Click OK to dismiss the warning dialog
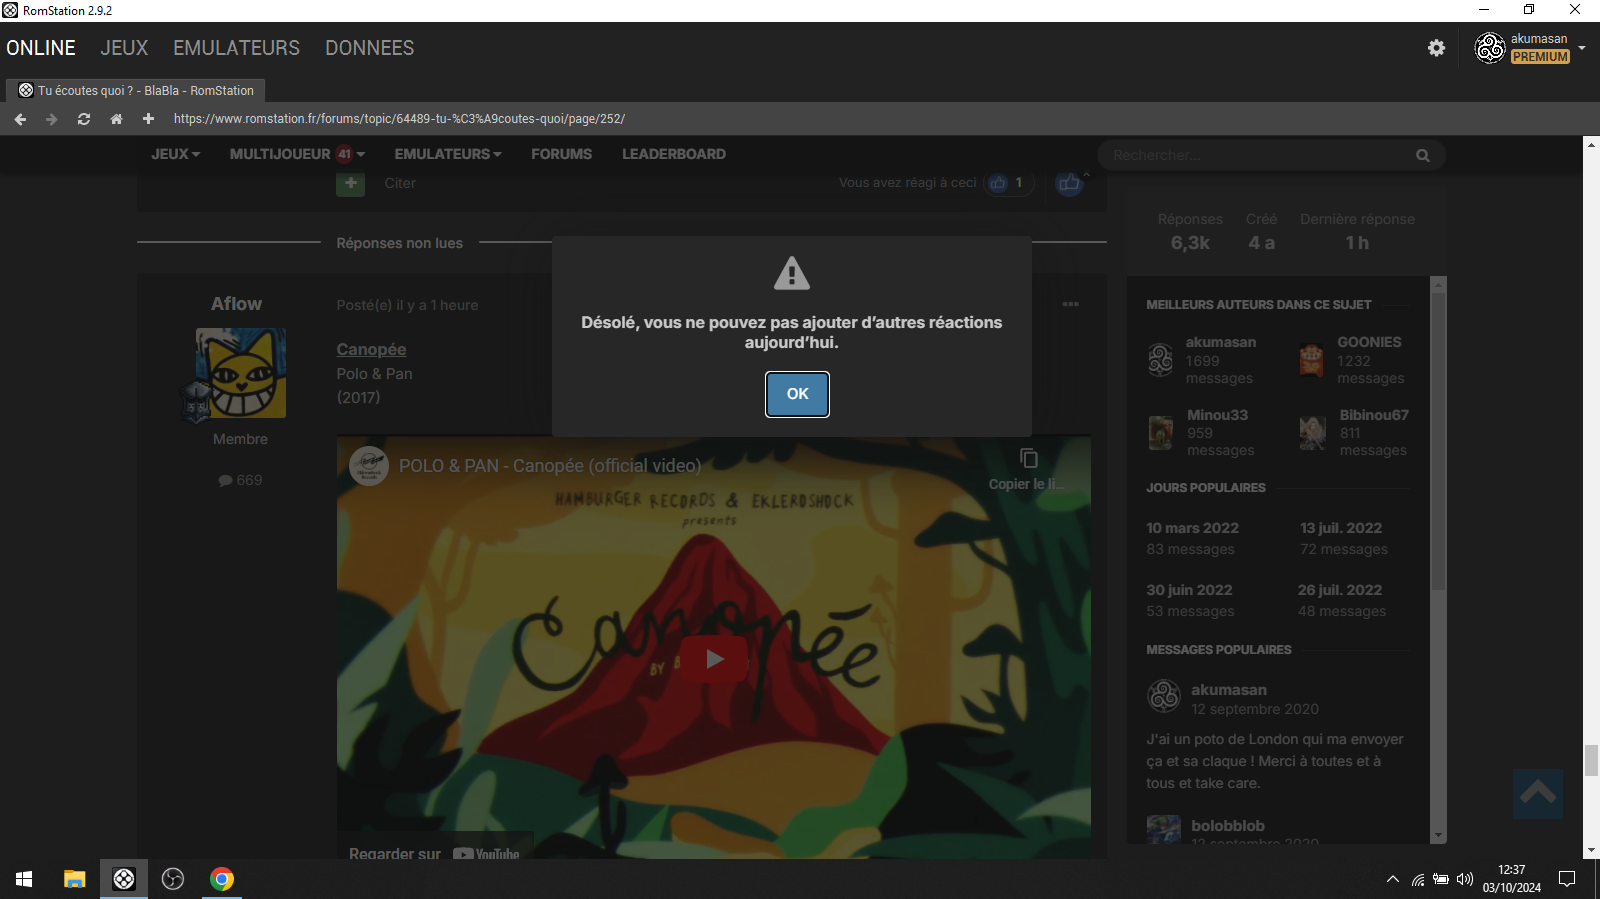The height and width of the screenshot is (899, 1600). [x=797, y=394]
